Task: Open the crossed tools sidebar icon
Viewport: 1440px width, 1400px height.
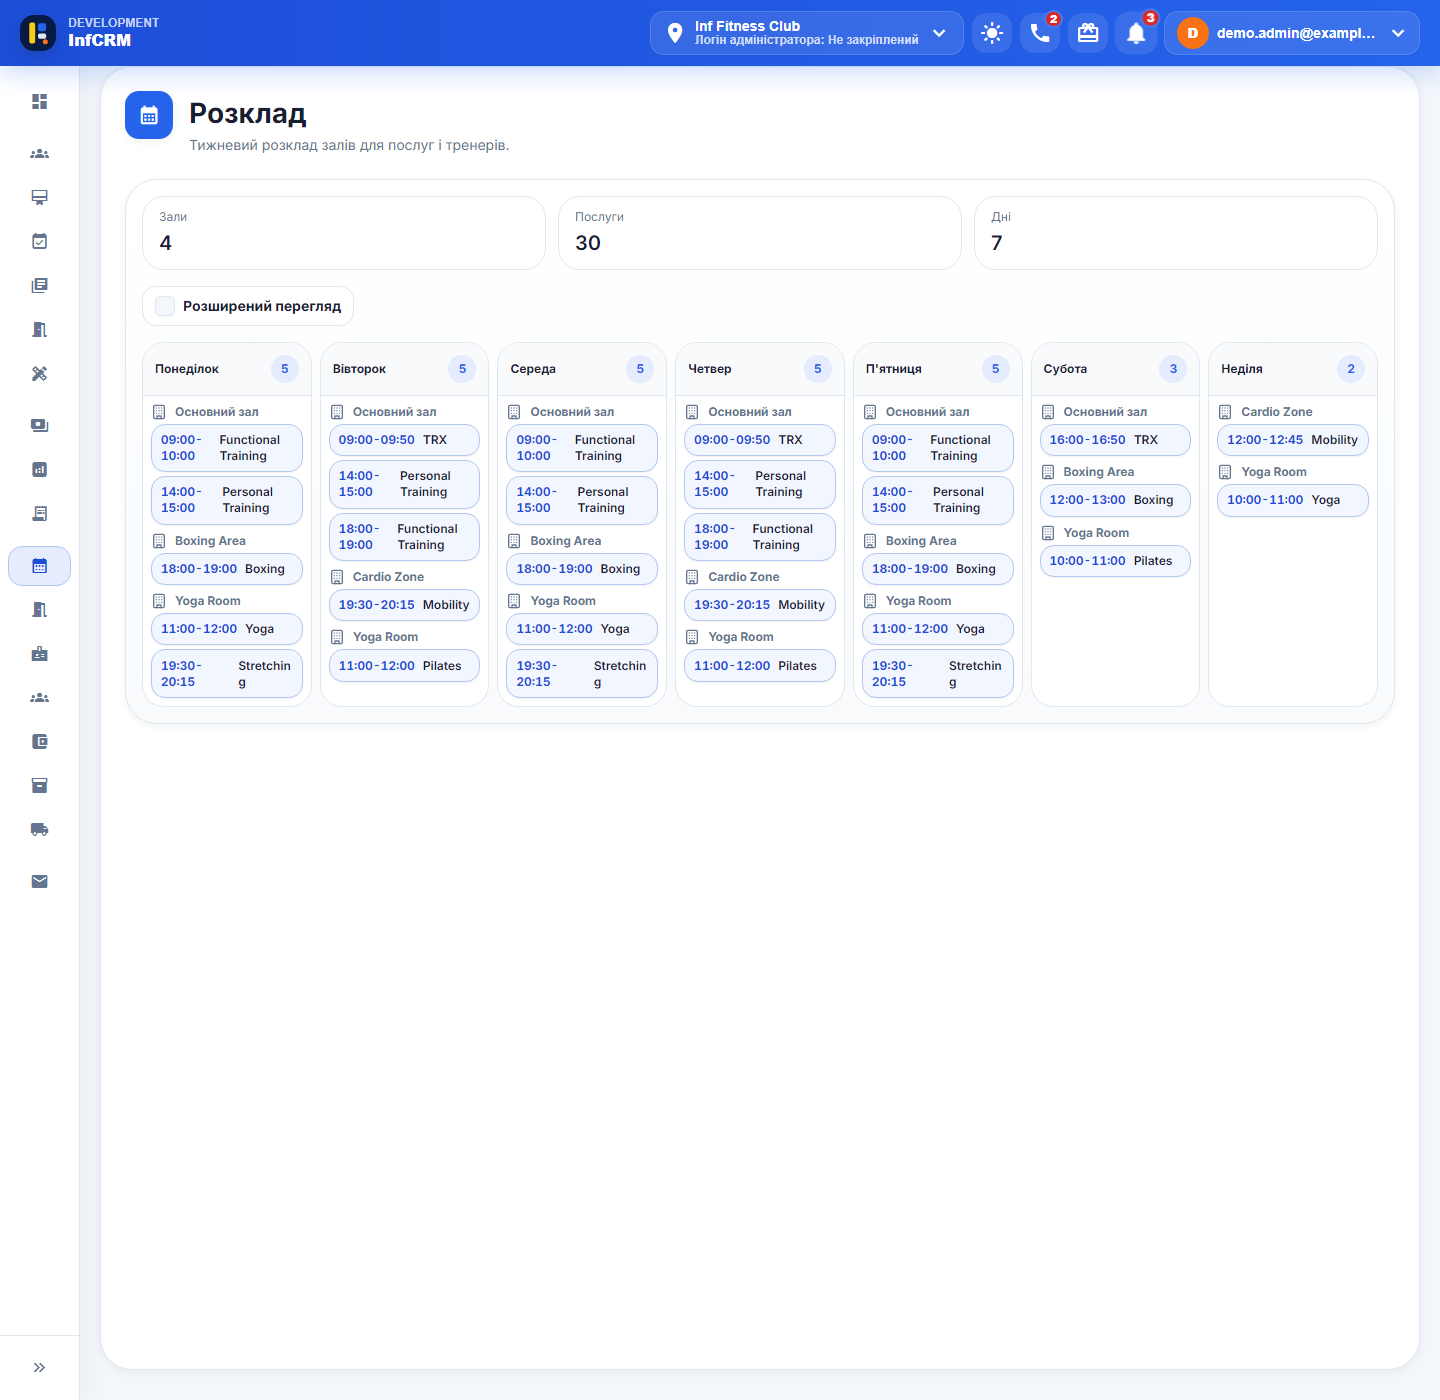Action: (39, 373)
